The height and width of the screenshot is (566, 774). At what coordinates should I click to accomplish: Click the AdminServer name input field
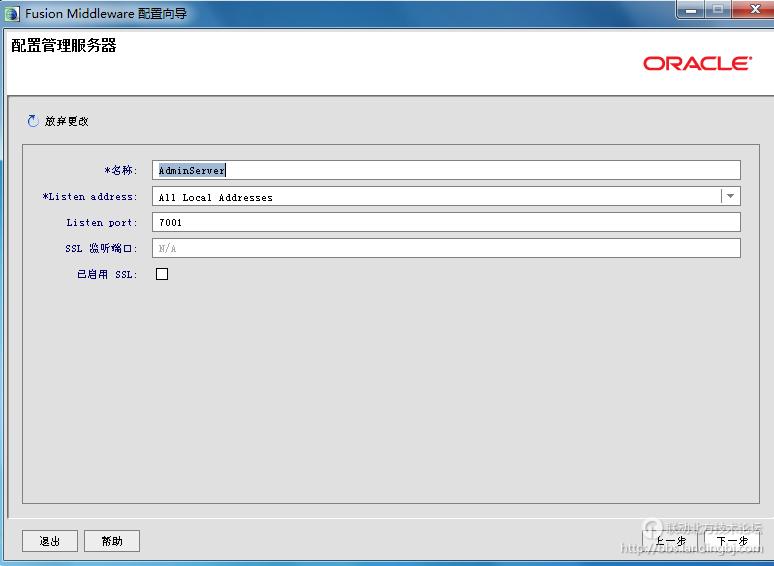click(x=446, y=171)
